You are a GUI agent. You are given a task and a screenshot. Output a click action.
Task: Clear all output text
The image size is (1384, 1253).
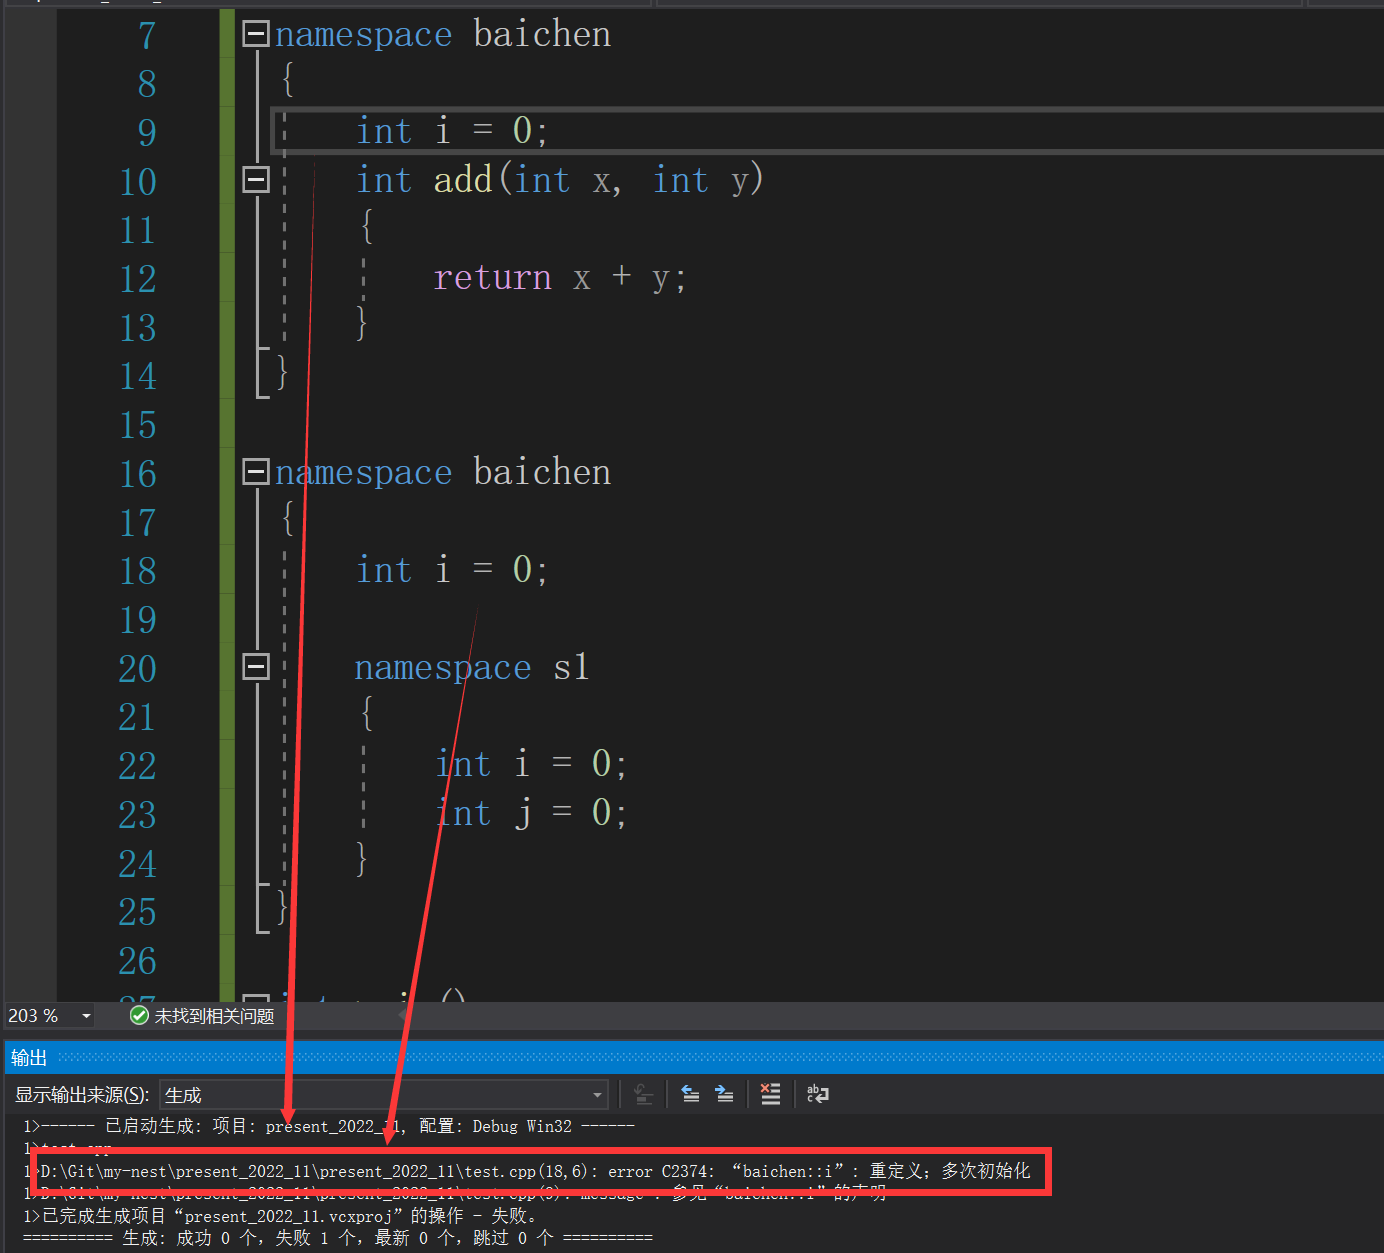770,1095
